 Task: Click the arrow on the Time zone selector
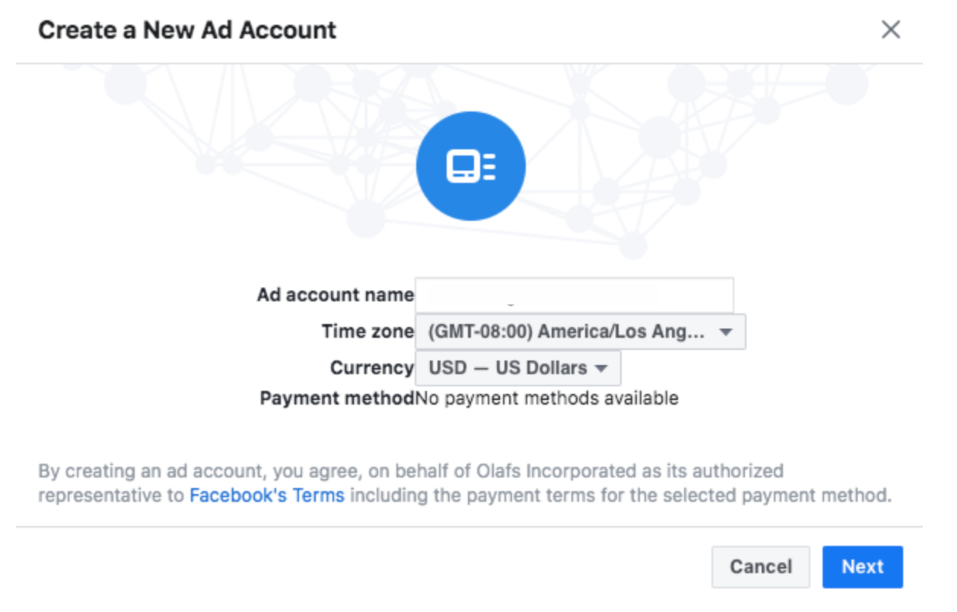(725, 333)
